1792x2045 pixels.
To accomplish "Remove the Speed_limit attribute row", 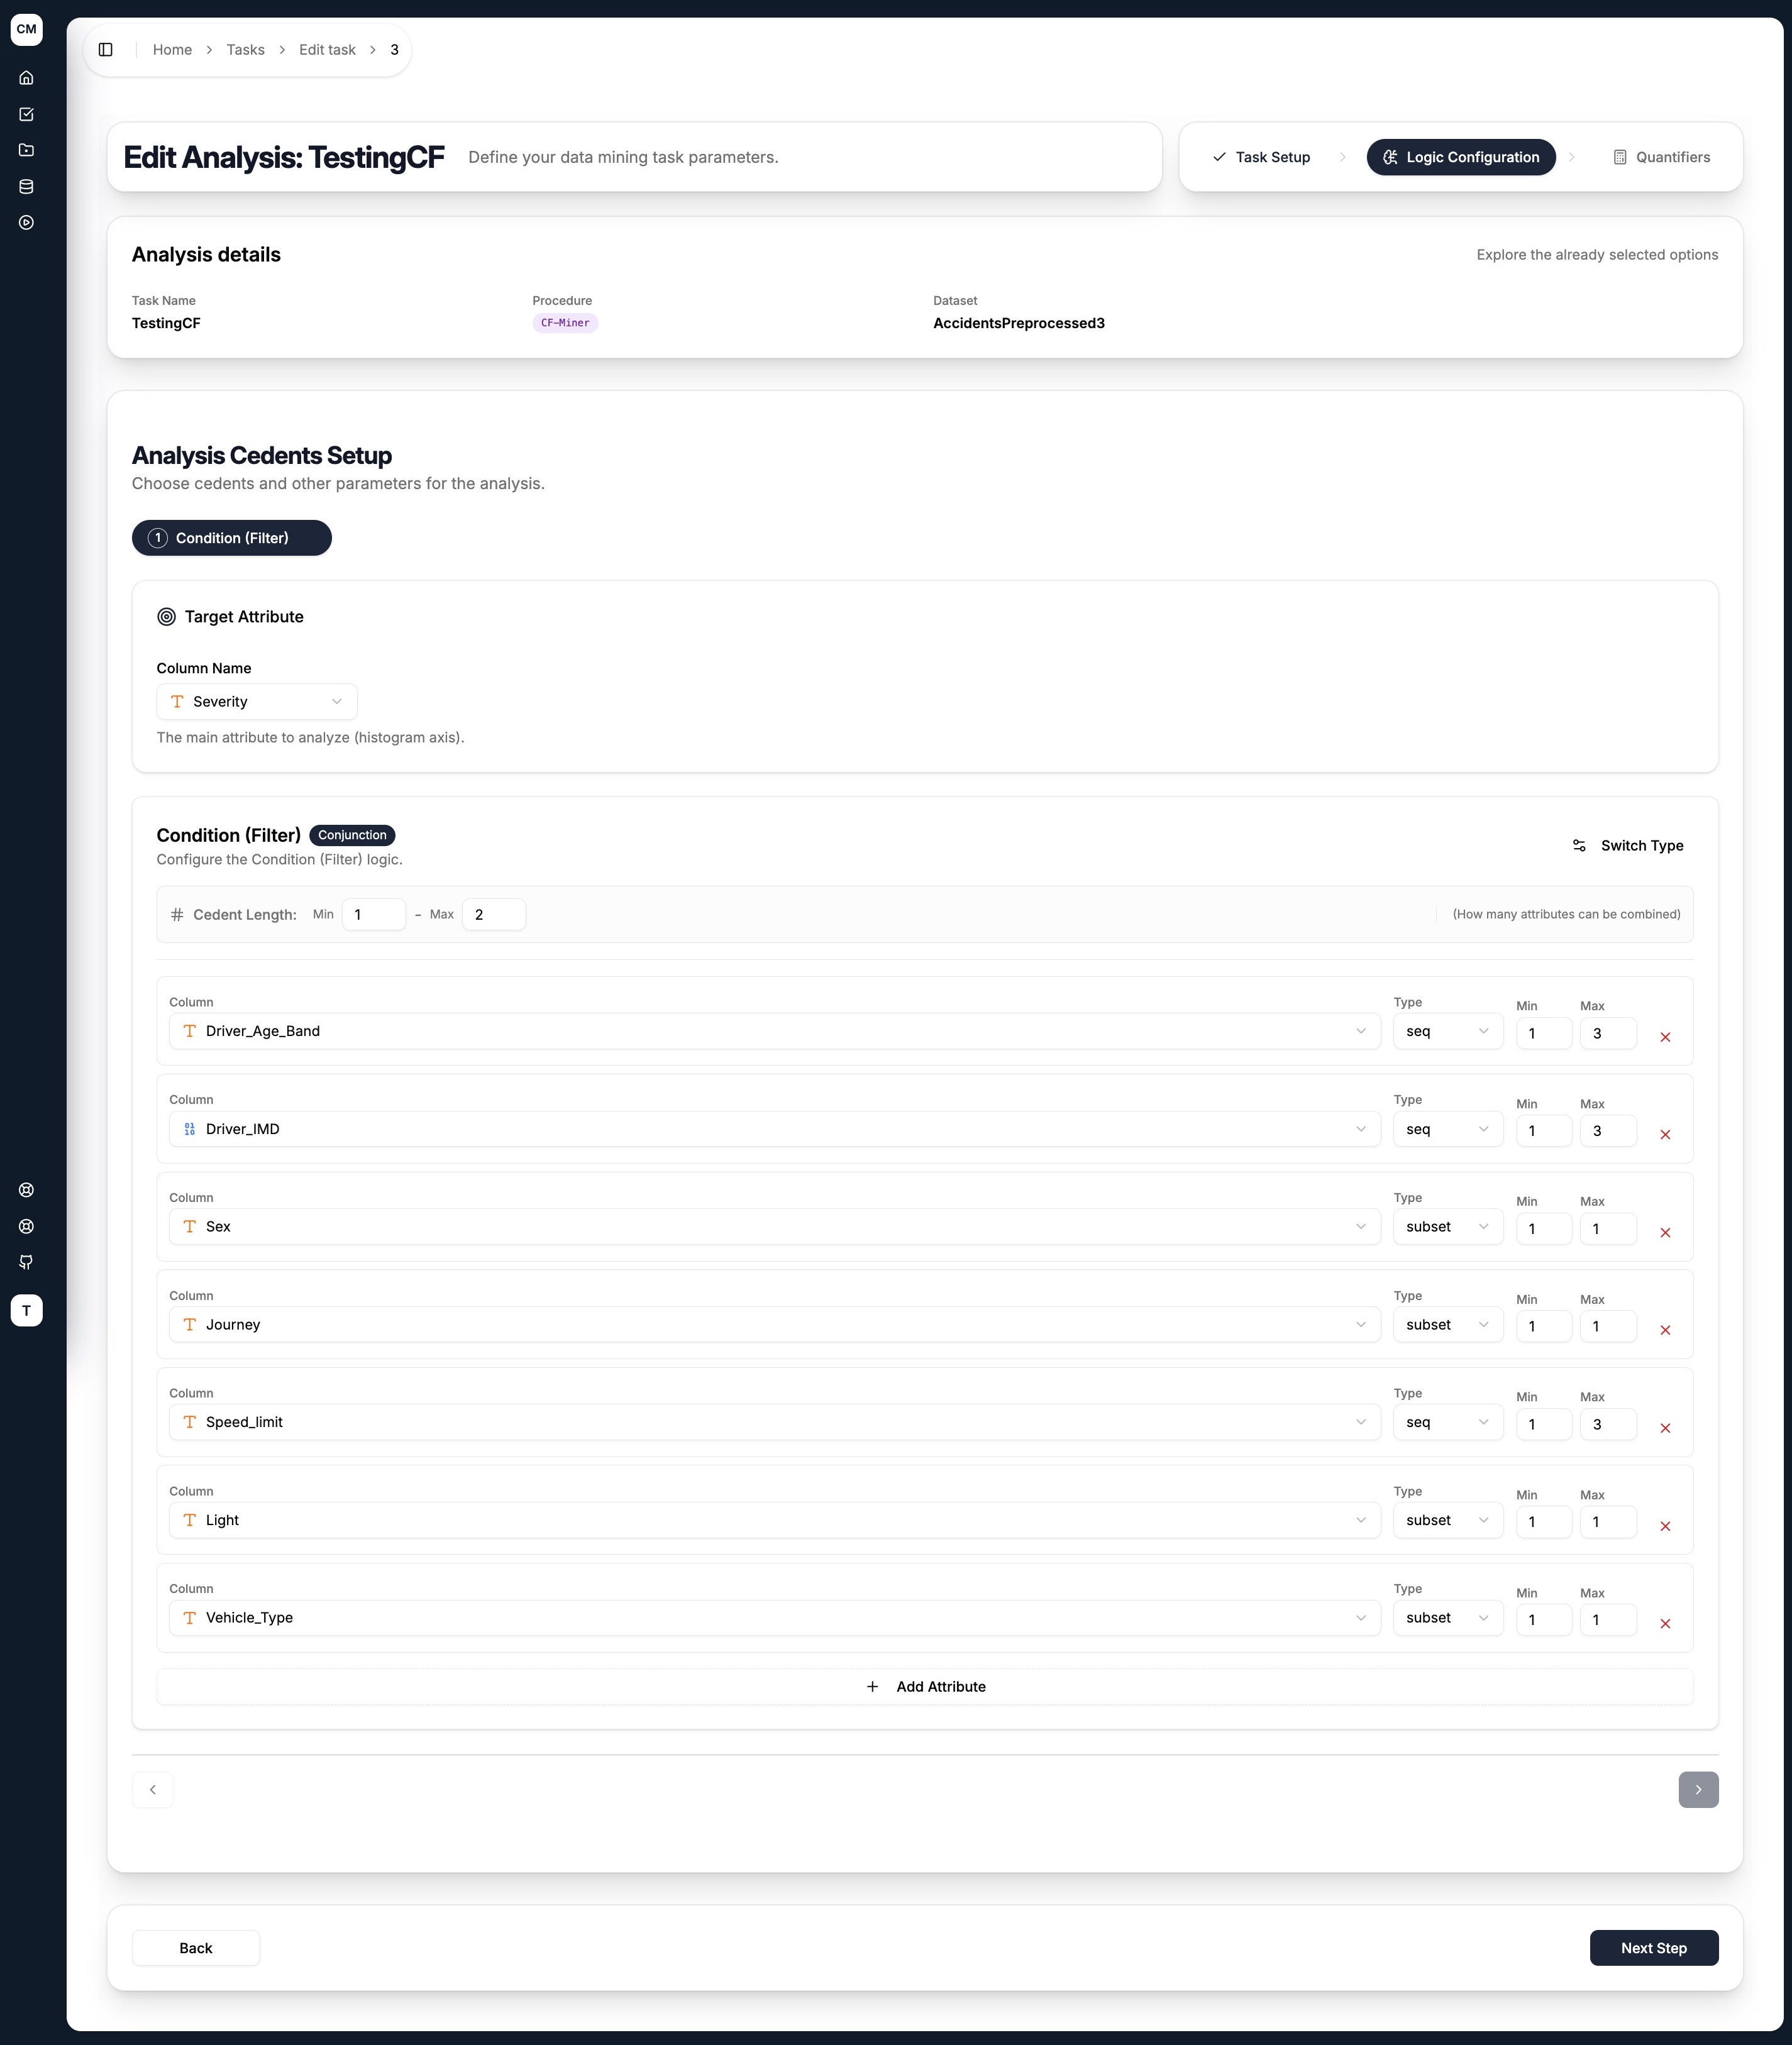I will tap(1665, 1428).
